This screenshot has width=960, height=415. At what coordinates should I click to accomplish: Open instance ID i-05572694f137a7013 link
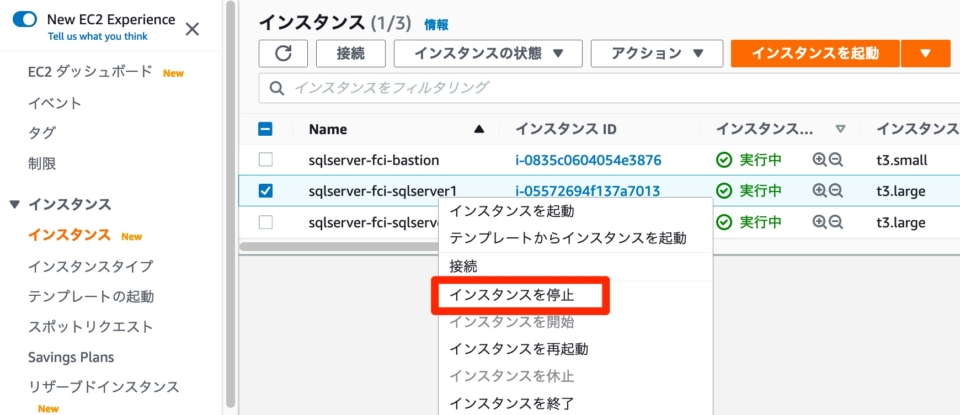(587, 191)
